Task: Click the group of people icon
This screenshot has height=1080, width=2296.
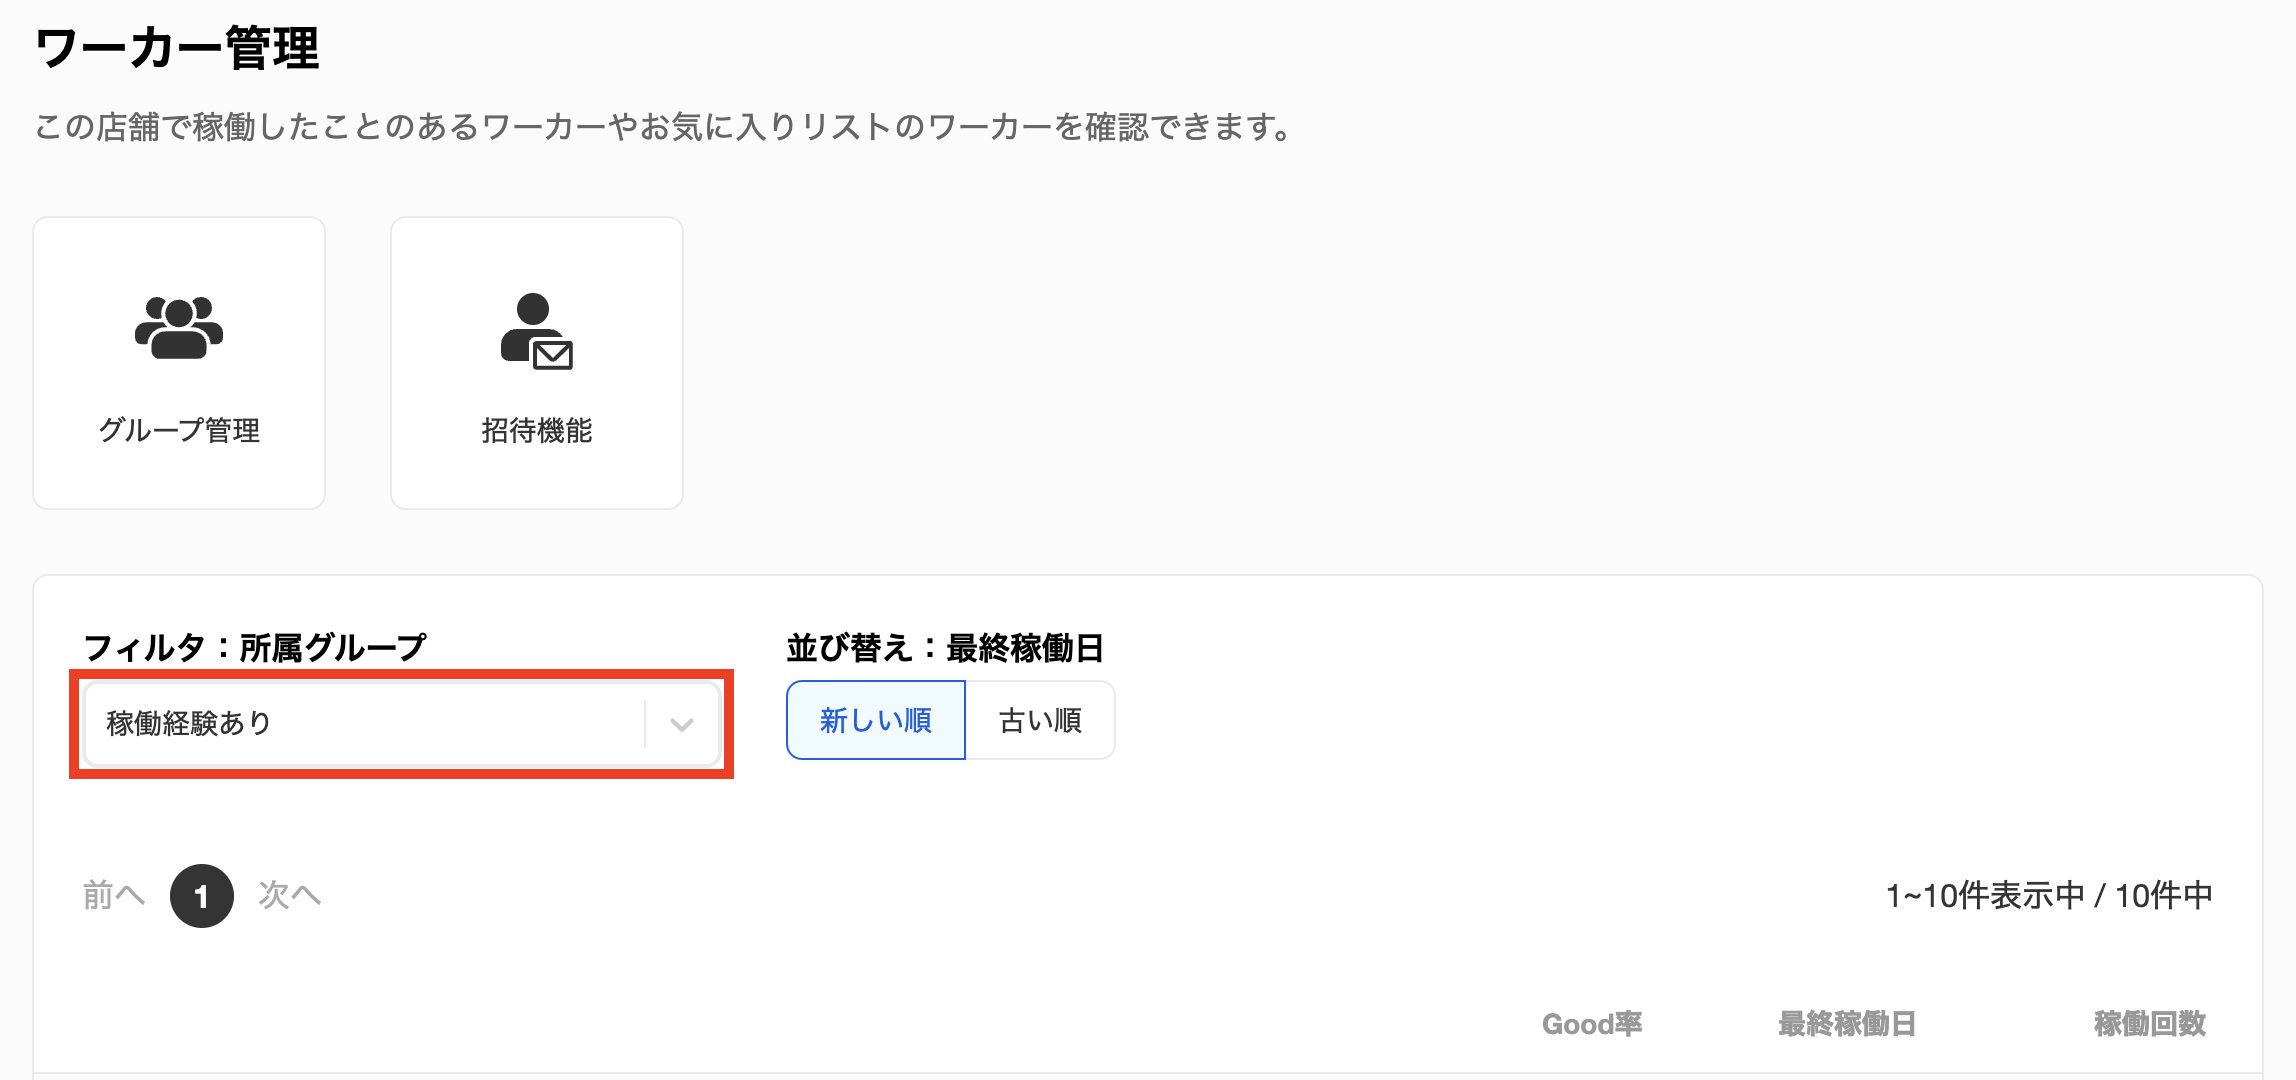Action: pyautogui.click(x=179, y=327)
